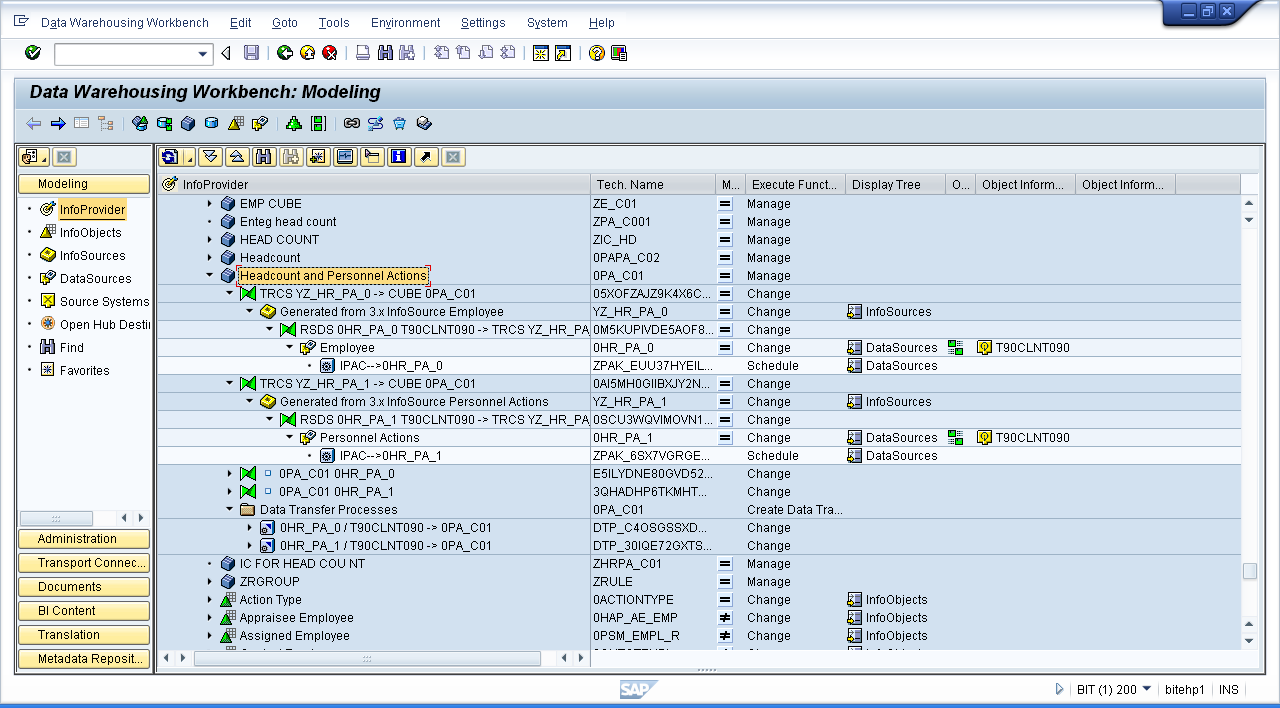This screenshot has height=708, width=1280.
Task: Select DataSources in the Modeling list
Action: point(95,278)
